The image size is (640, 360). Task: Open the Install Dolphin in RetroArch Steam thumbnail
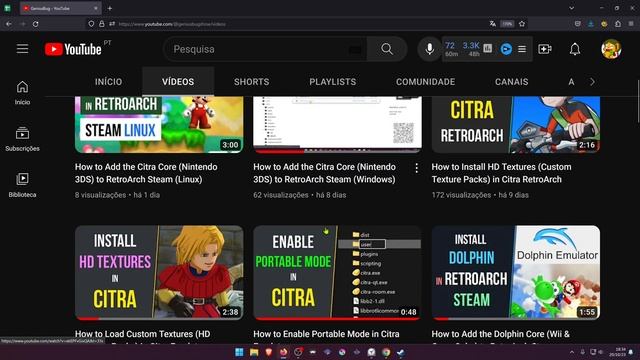(x=516, y=272)
